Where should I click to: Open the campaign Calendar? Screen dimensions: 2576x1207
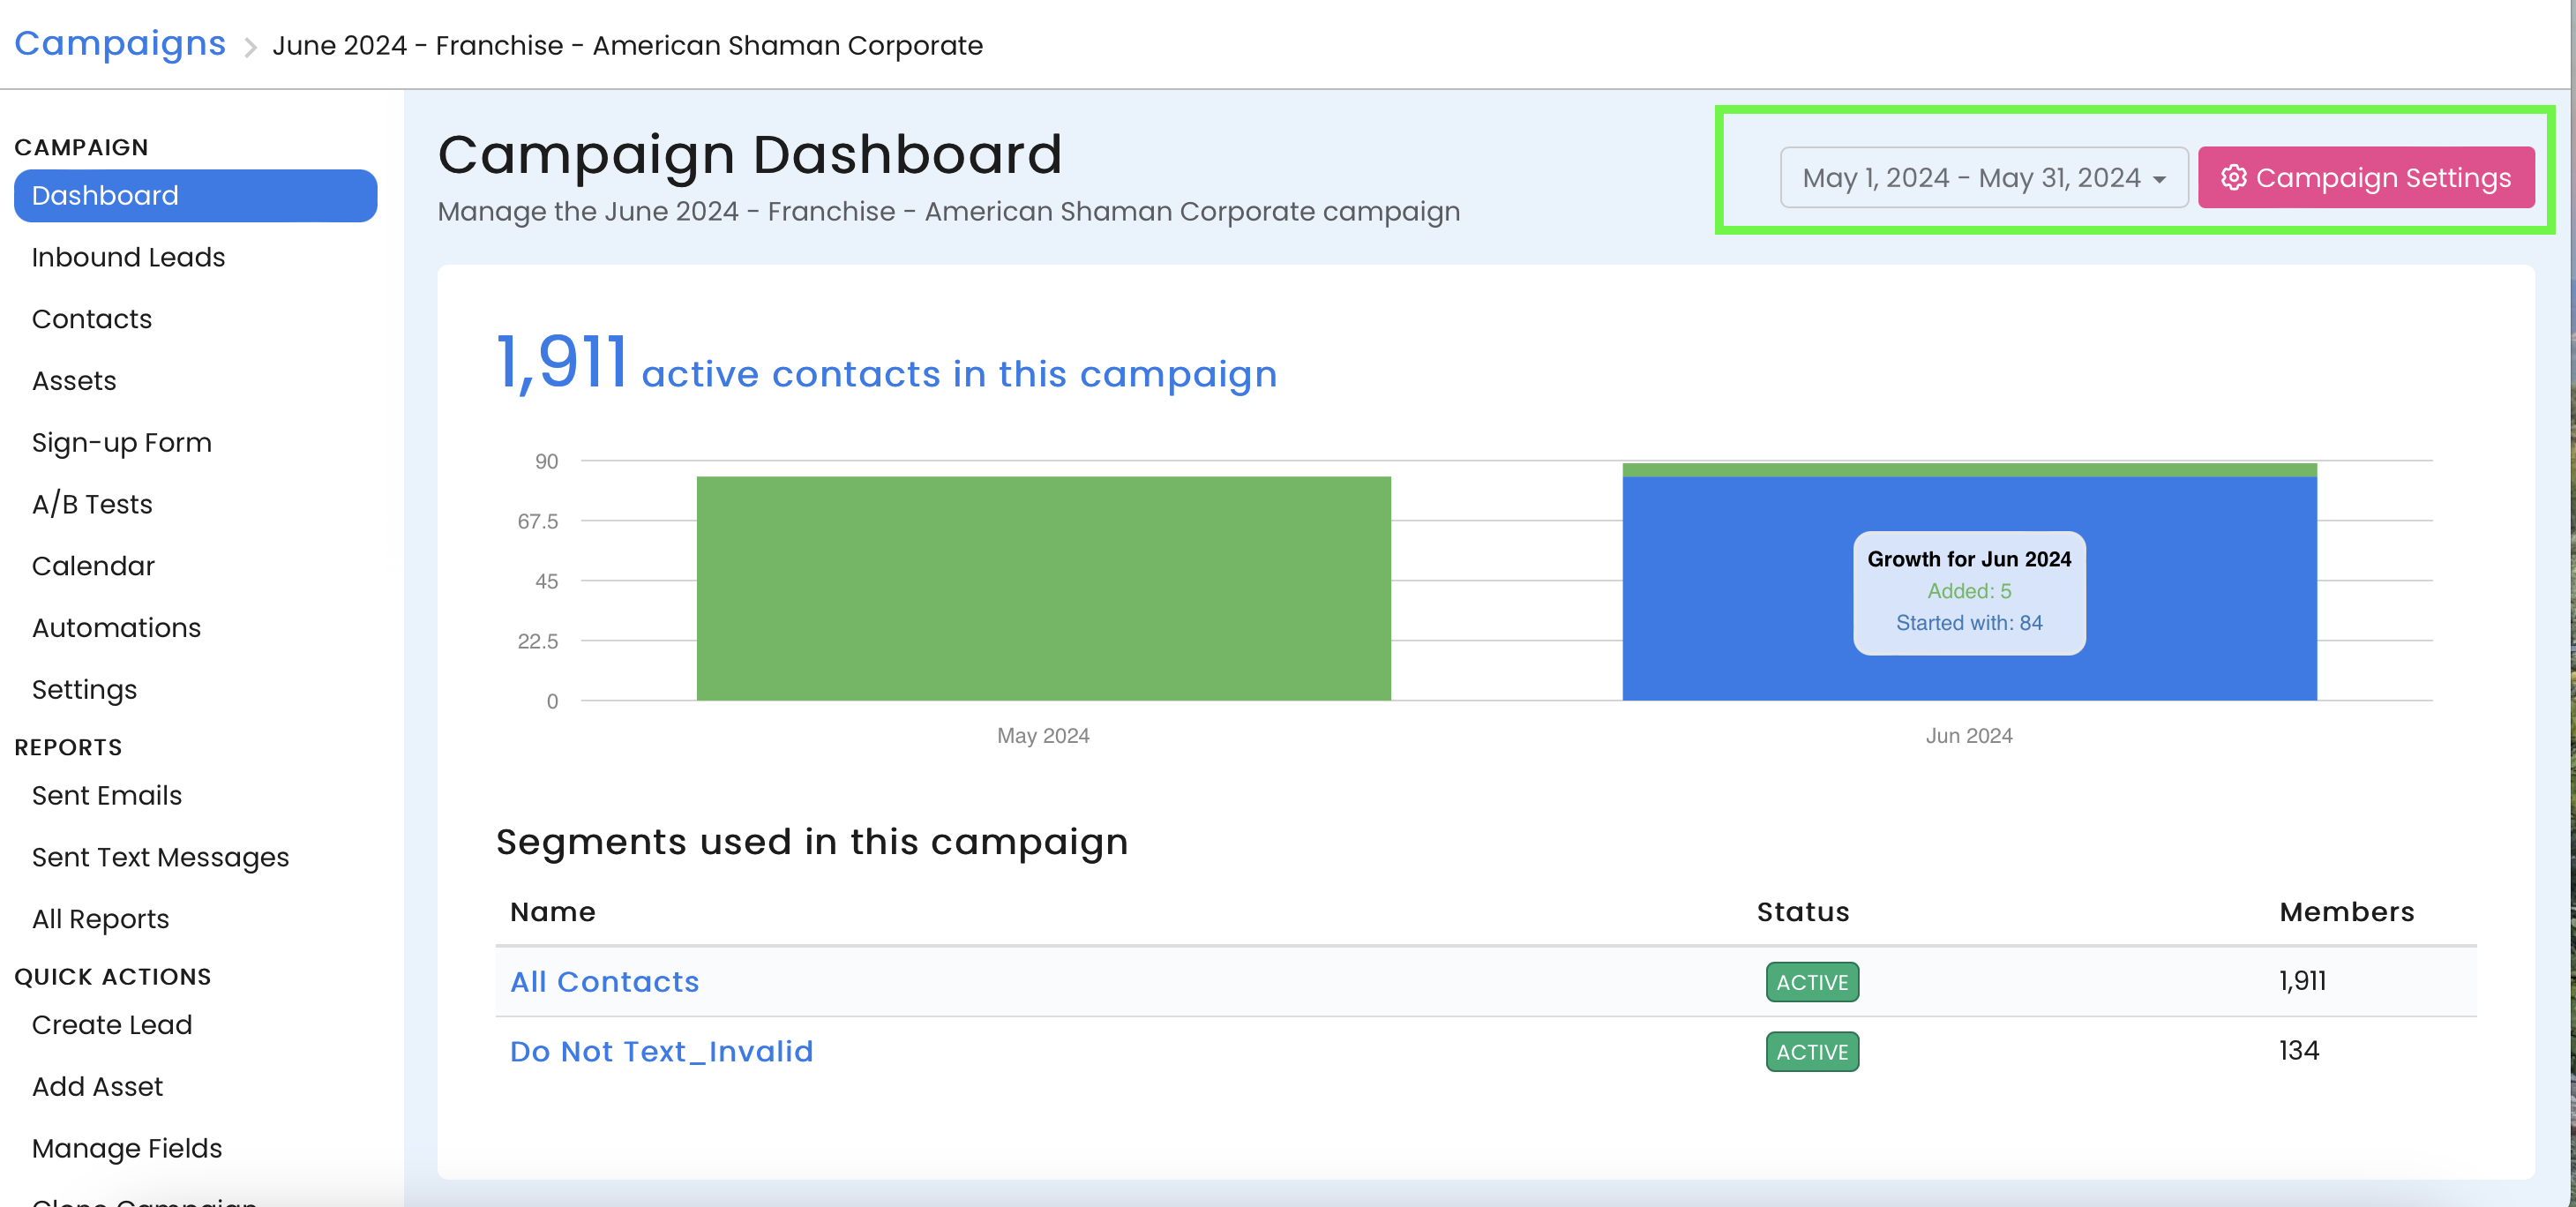(x=93, y=566)
